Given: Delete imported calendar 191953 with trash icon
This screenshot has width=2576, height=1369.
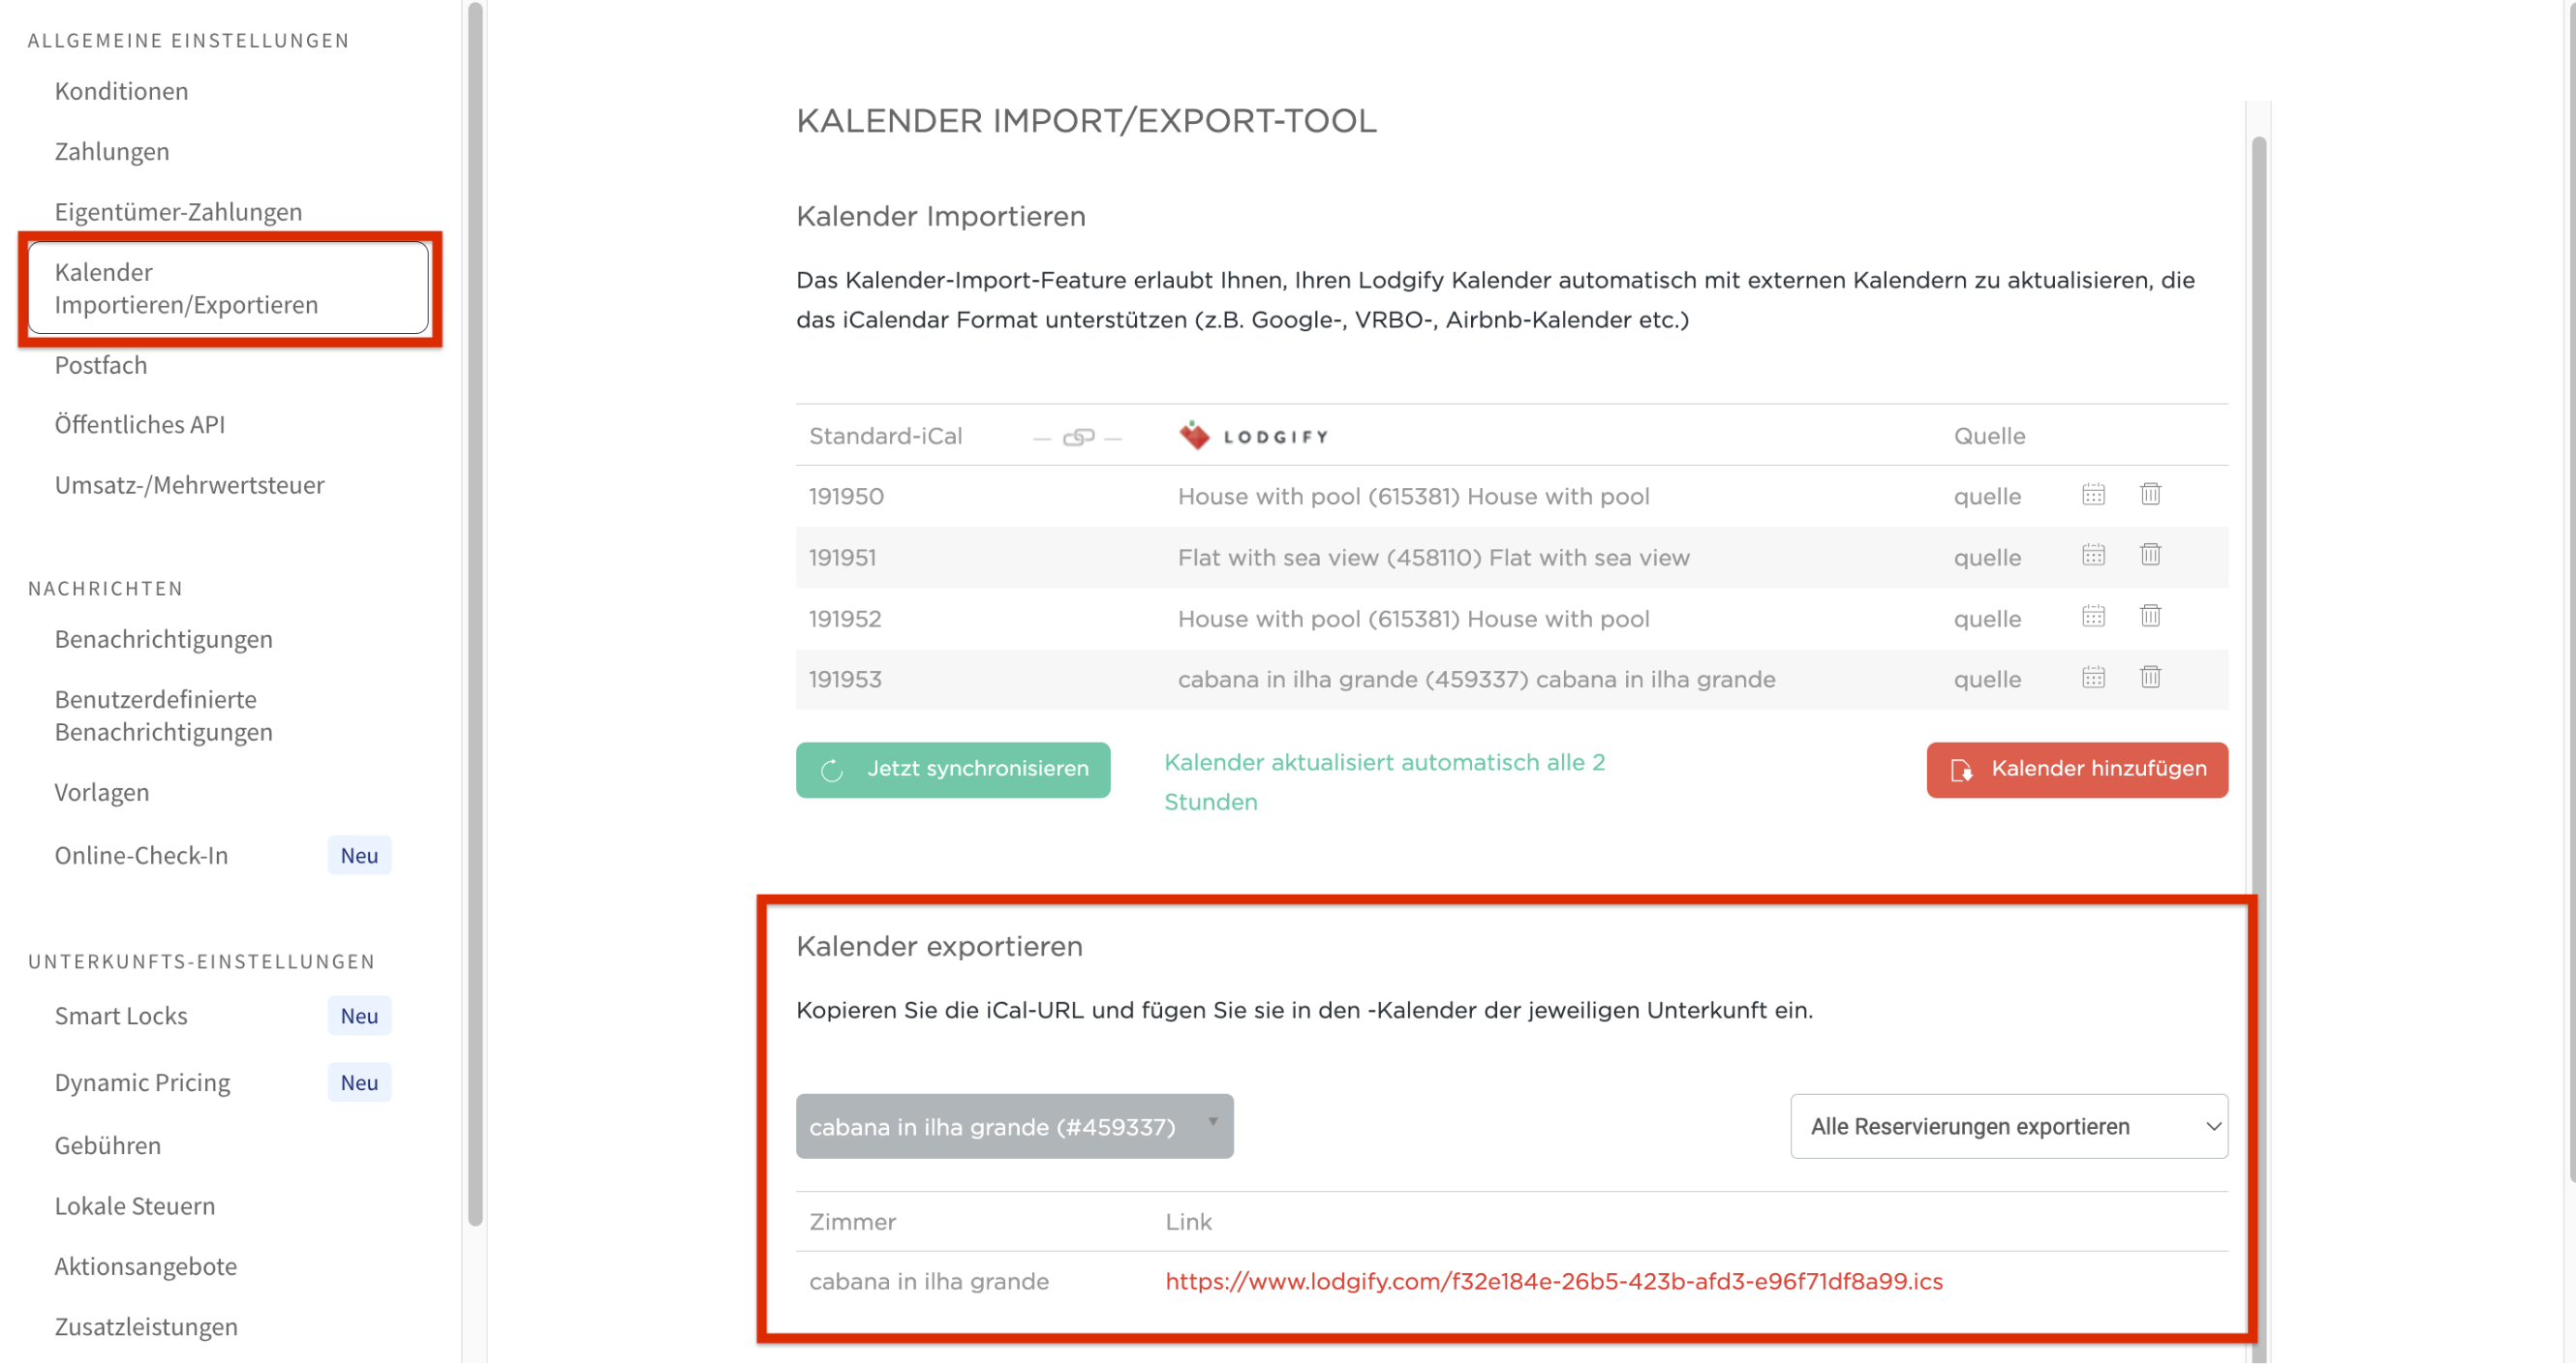Looking at the screenshot, I should pos(2150,678).
